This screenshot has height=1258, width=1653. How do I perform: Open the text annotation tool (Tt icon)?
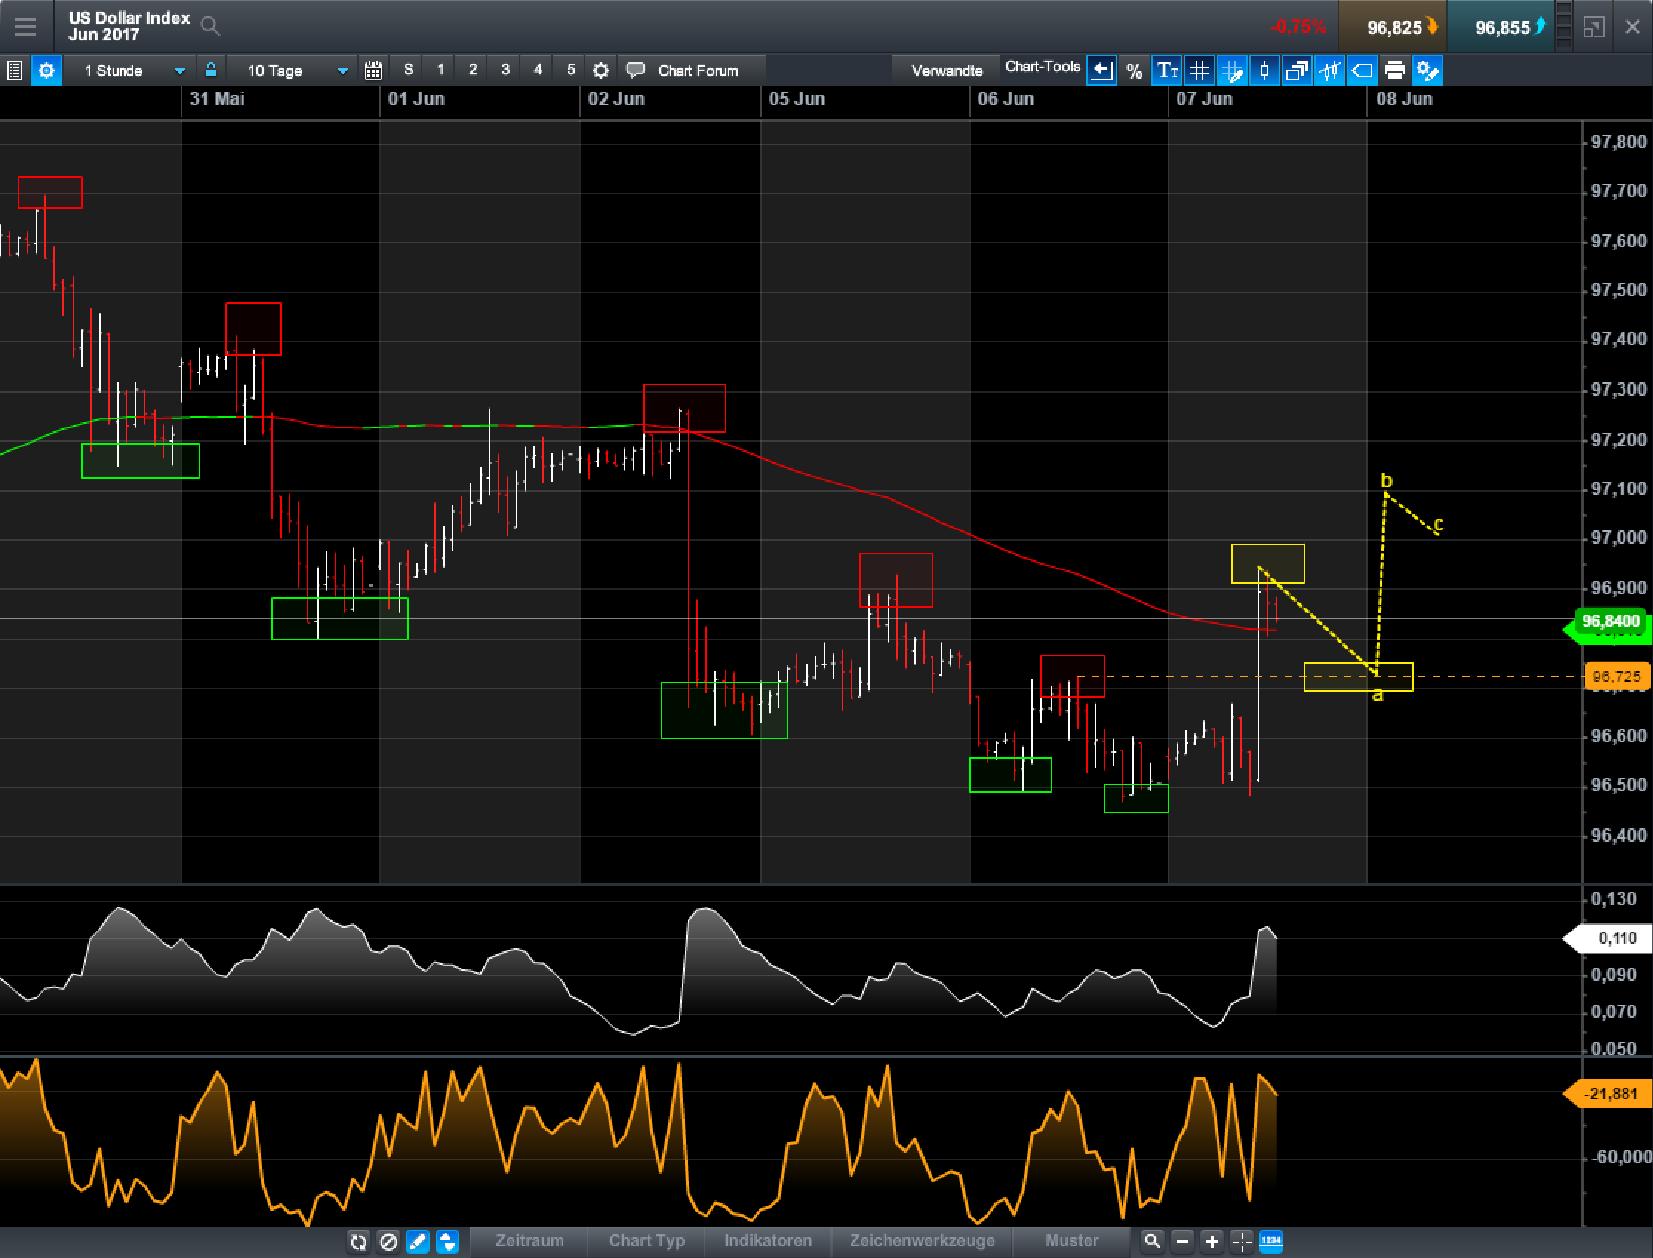[1166, 70]
